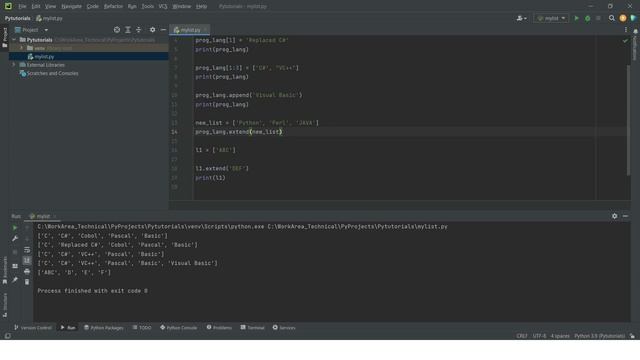The width and height of the screenshot is (640, 360).
Task: Open the Window menu
Action: point(182,7)
